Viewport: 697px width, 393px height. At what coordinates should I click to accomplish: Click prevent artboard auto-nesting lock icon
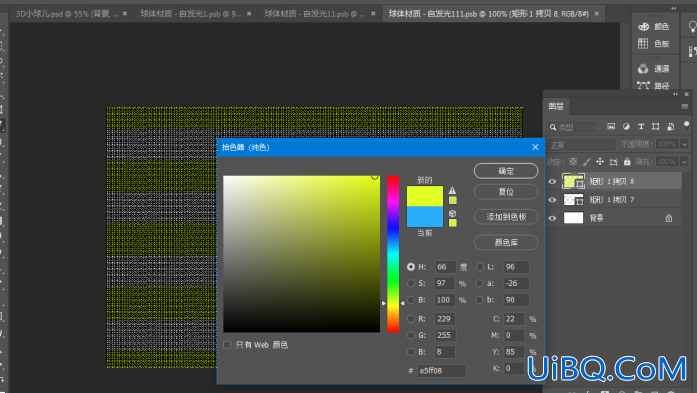pyautogui.click(x=614, y=162)
